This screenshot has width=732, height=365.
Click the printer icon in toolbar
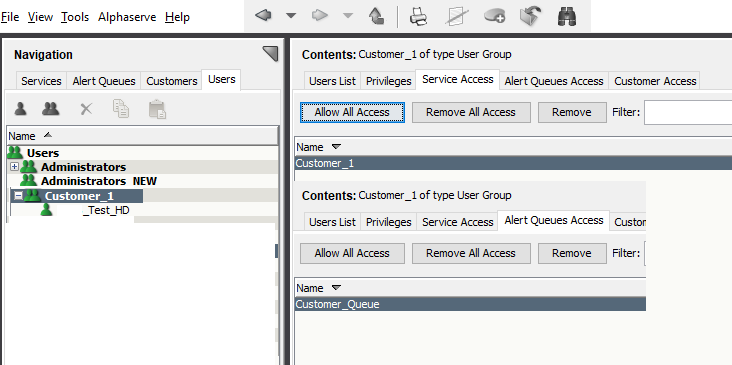418,16
